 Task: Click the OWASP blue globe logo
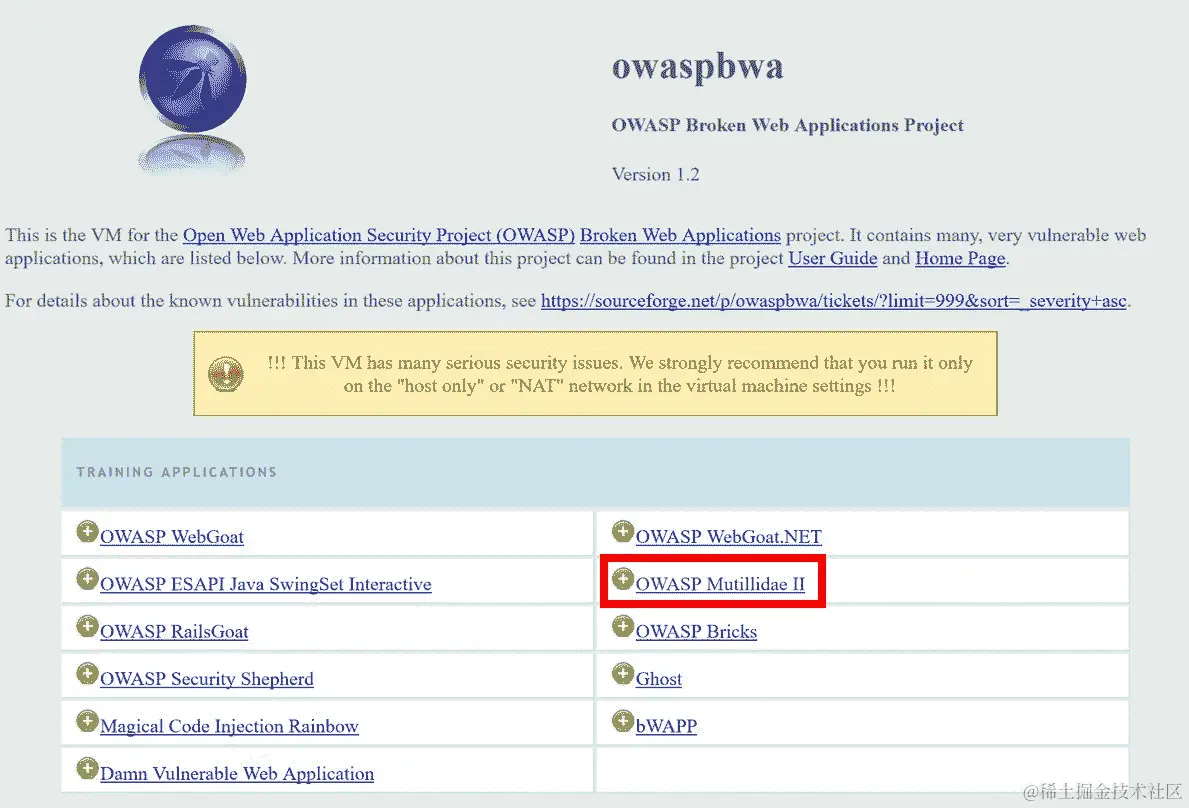click(x=193, y=78)
